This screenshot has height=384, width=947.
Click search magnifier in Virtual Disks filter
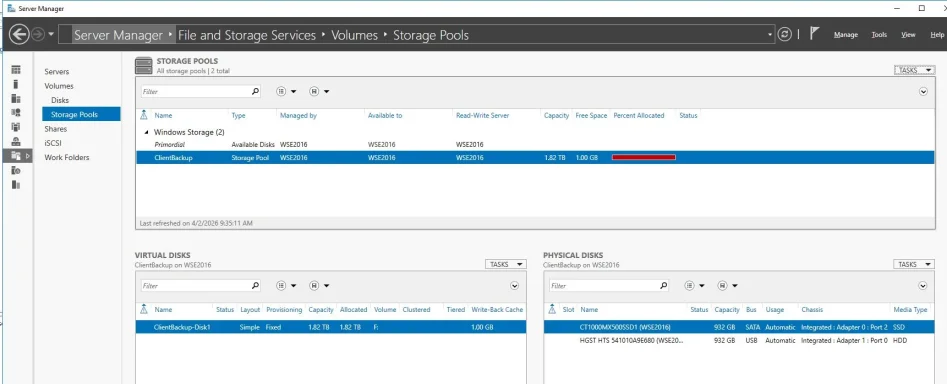click(255, 286)
